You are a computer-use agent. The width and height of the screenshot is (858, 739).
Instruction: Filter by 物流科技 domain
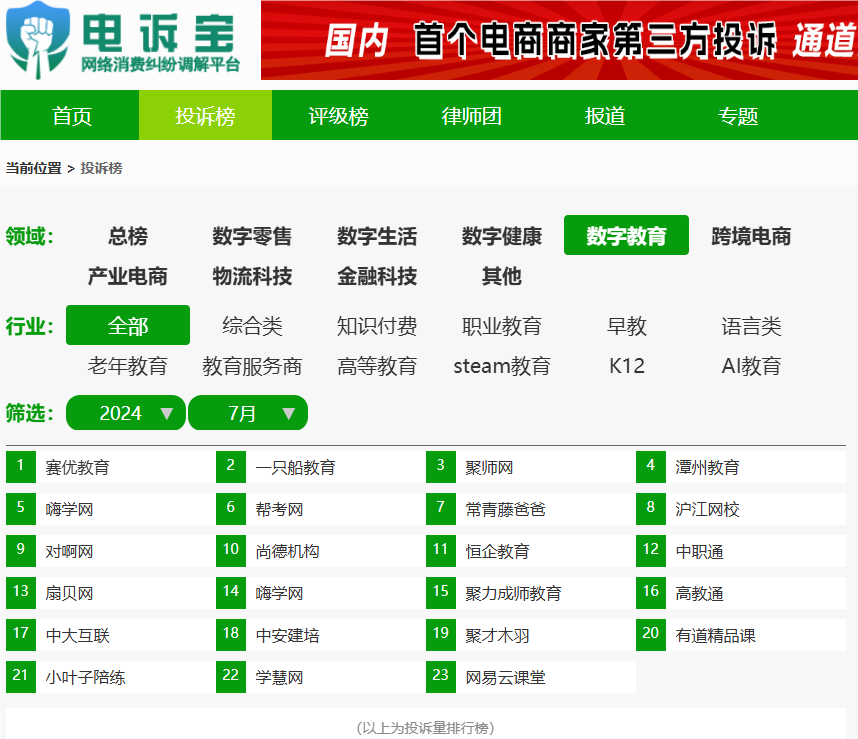pyautogui.click(x=252, y=276)
